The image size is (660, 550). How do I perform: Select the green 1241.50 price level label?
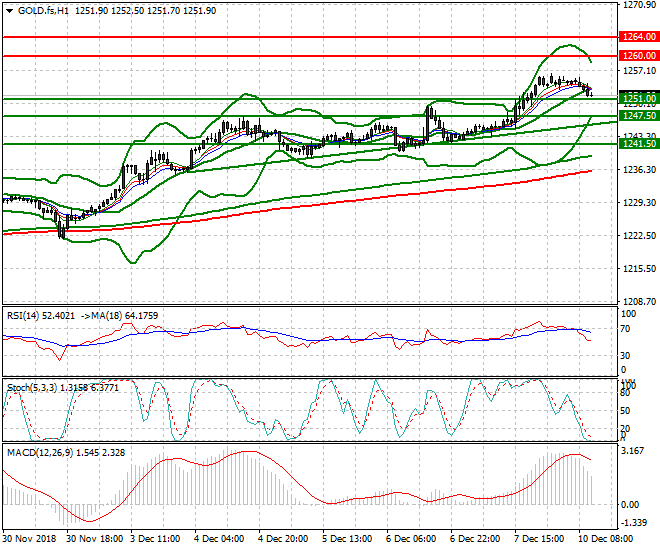638,144
